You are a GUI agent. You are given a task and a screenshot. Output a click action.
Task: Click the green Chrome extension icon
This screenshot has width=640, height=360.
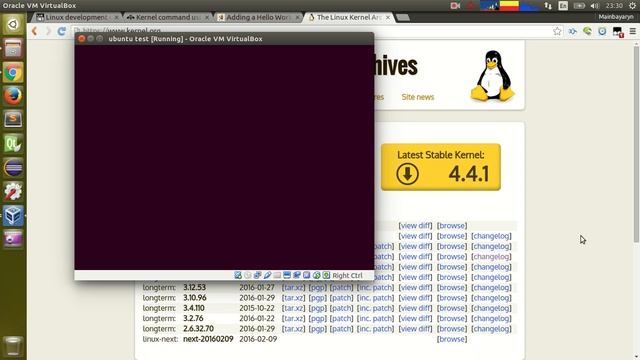tap(587, 31)
